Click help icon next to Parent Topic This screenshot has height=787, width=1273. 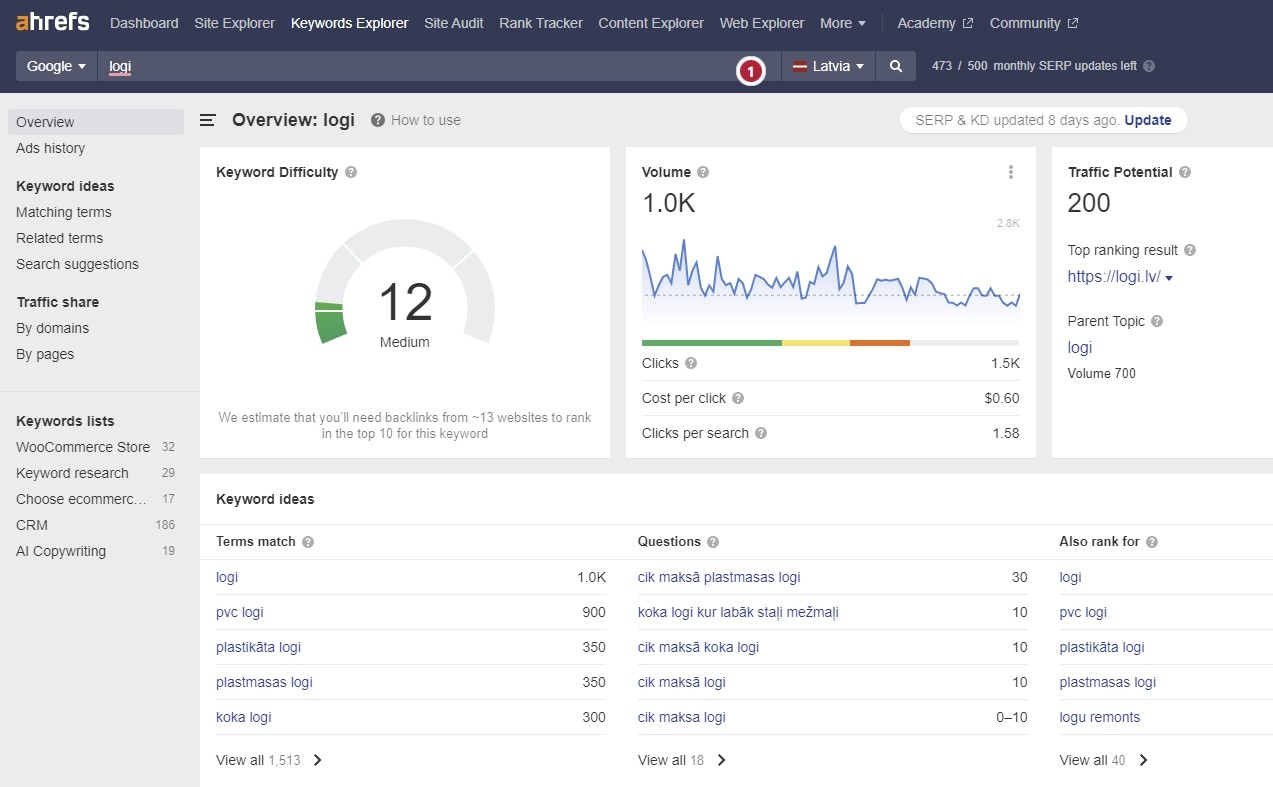(1157, 321)
